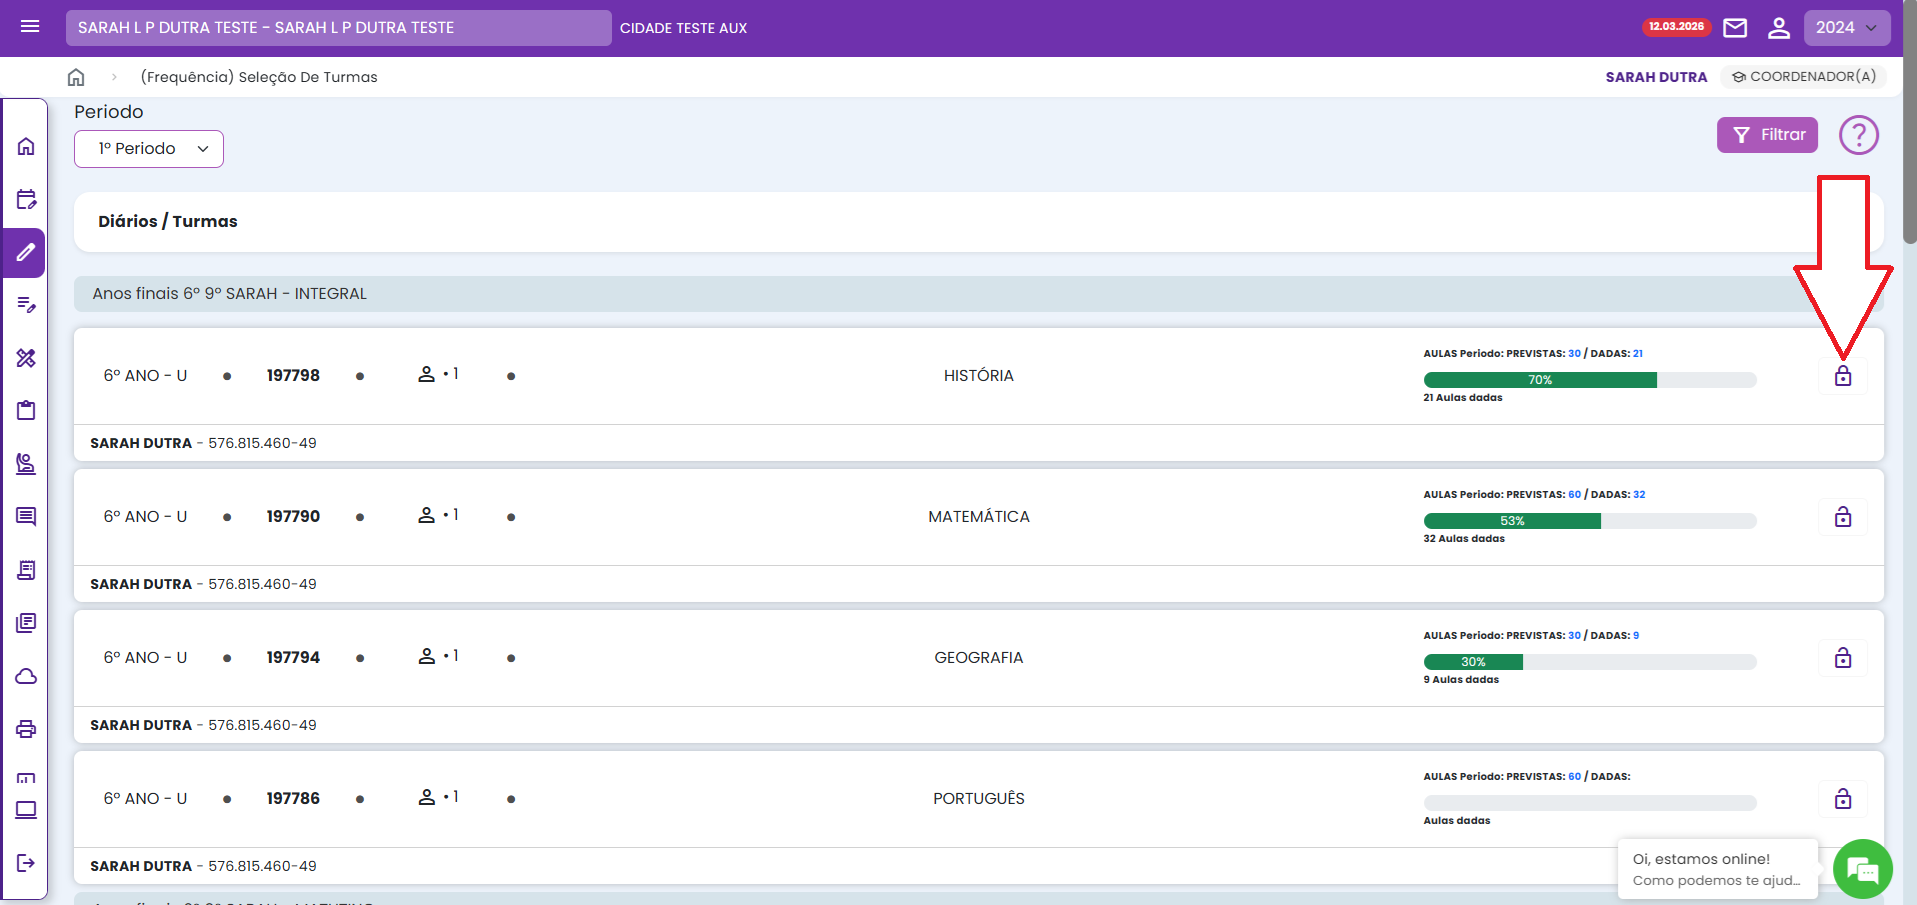Open PORTUGUÊS class row 197786
This screenshot has width=1917, height=905.
click(x=978, y=798)
